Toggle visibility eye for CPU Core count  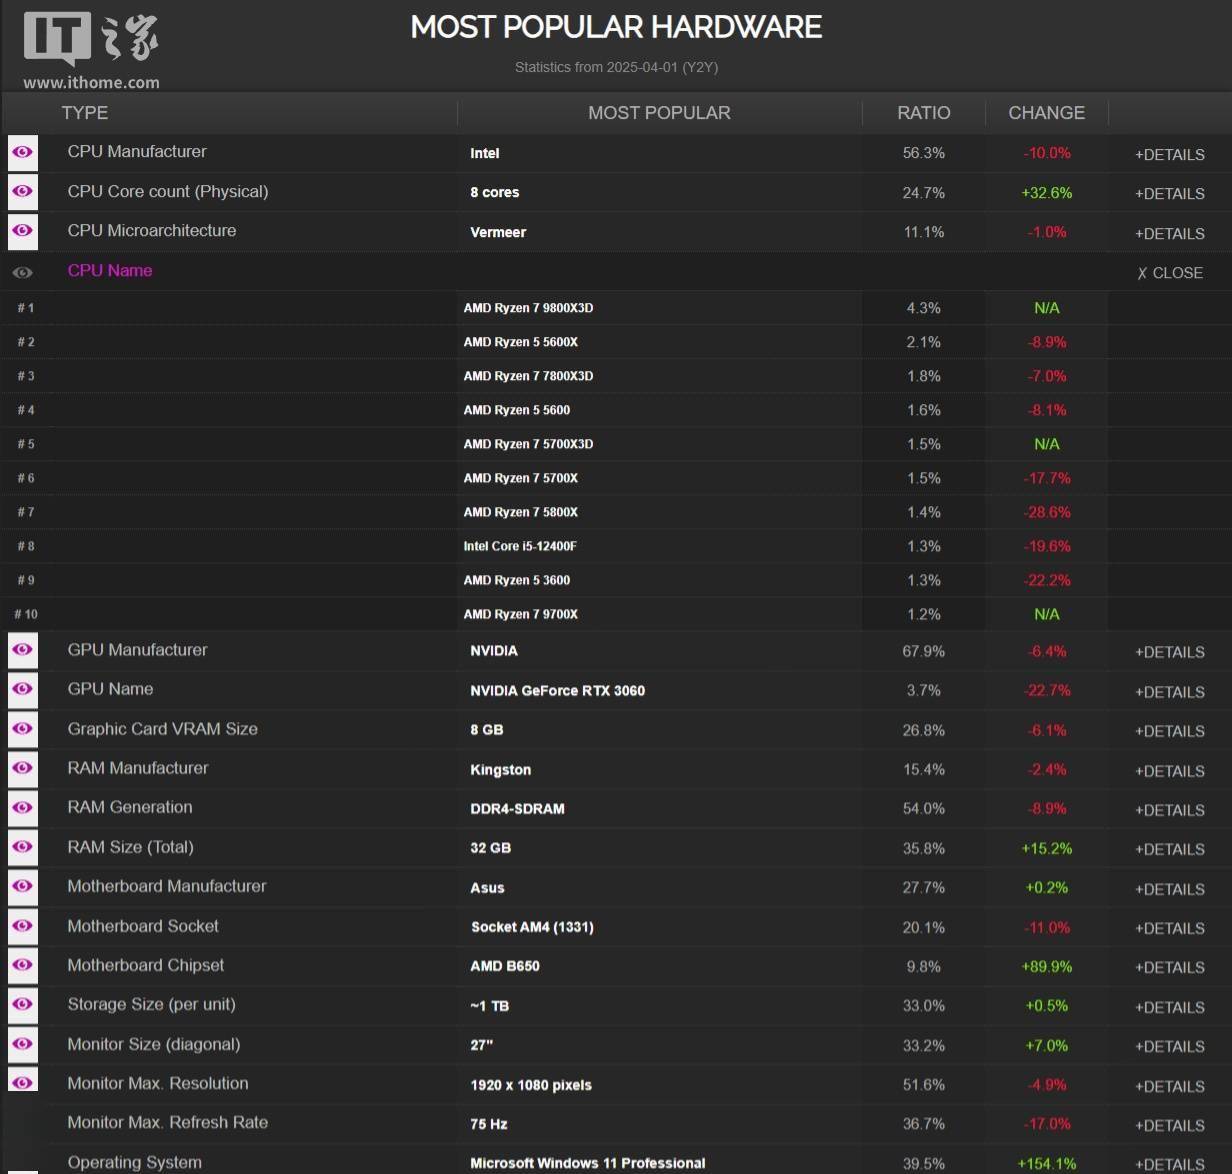pyautogui.click(x=22, y=192)
